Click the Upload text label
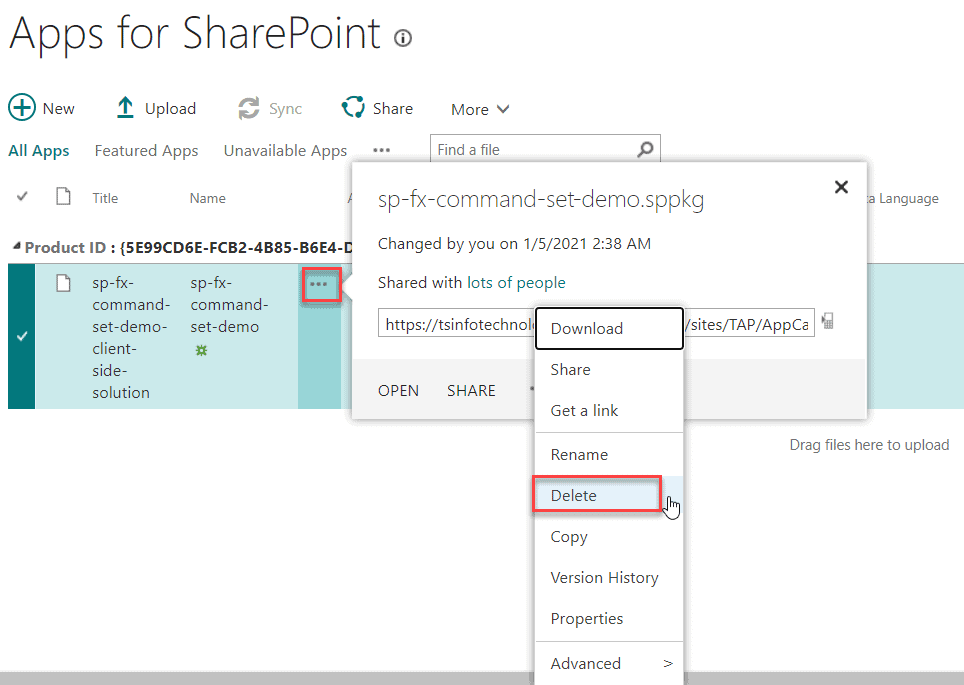This screenshot has height=685, width=964. tap(170, 108)
